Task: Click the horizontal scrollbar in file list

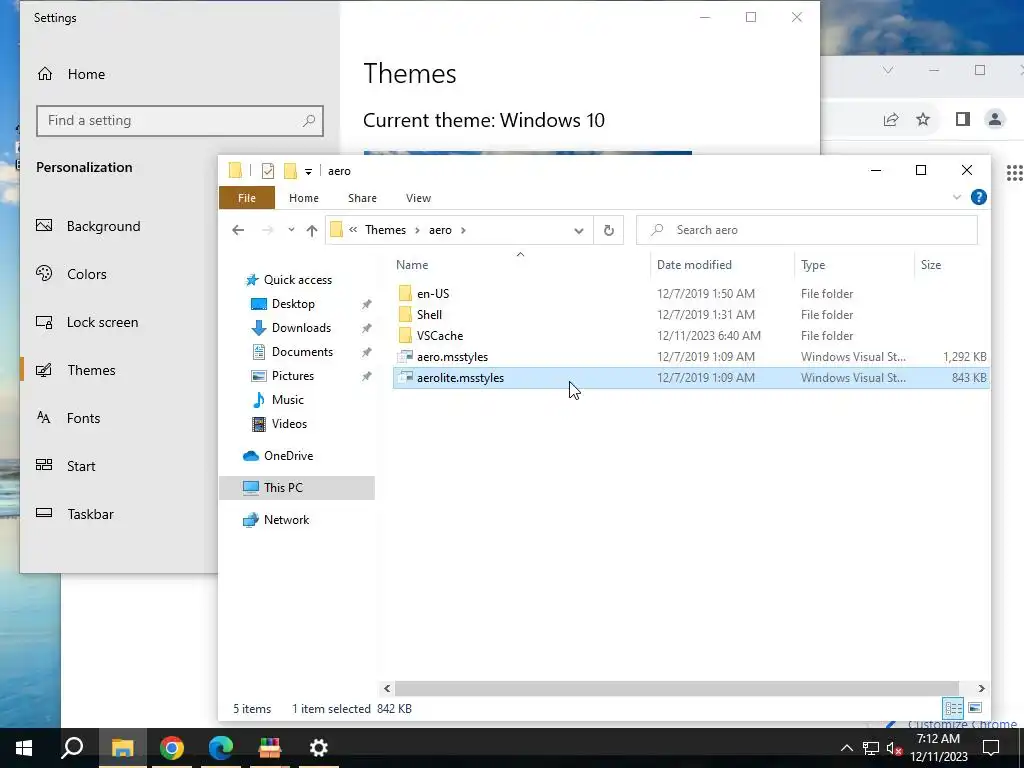Action: coord(677,688)
